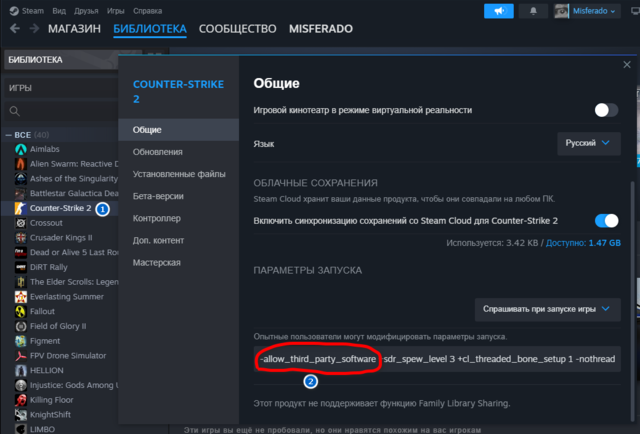Click the Killing Floor game icon
Screen dimensions: 640x434
[x=21, y=400]
